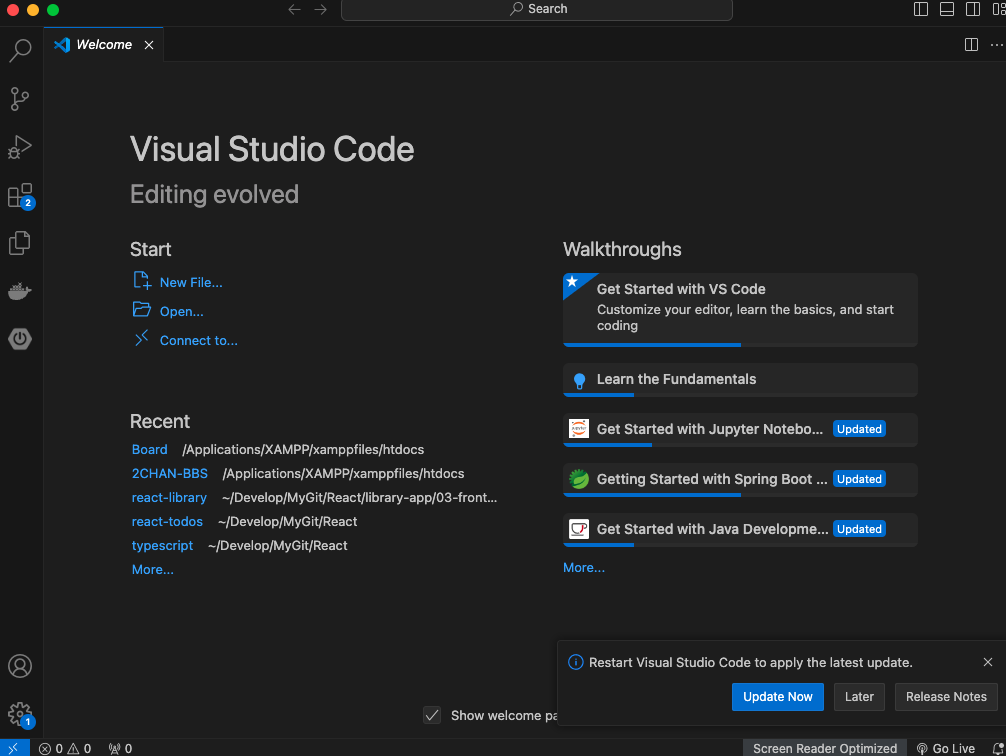Click the Learn the Fundamentals lightbulb icon
This screenshot has height=756, width=1006.
coord(579,381)
